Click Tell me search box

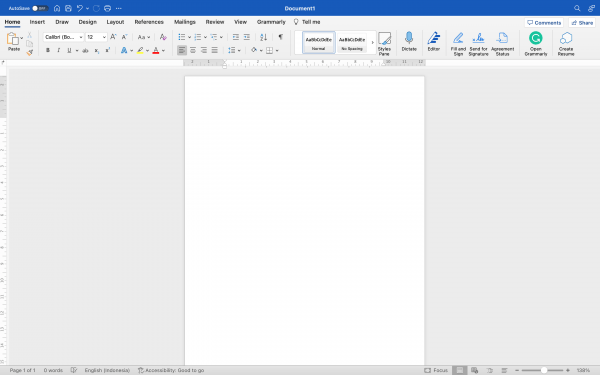pos(307,22)
